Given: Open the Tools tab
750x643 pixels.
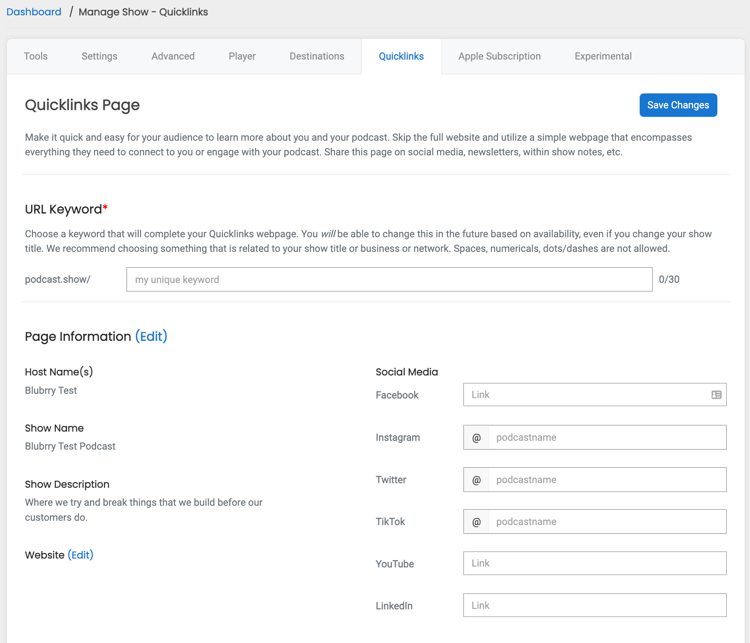Looking at the screenshot, I should coord(36,56).
